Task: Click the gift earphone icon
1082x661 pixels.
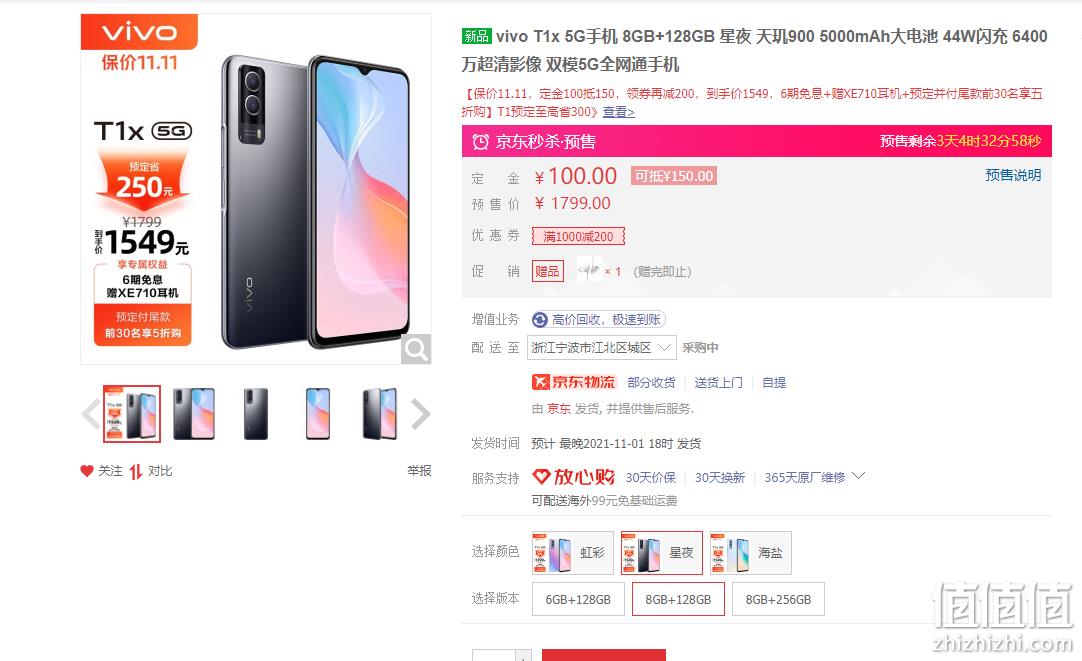Action: click(x=589, y=270)
